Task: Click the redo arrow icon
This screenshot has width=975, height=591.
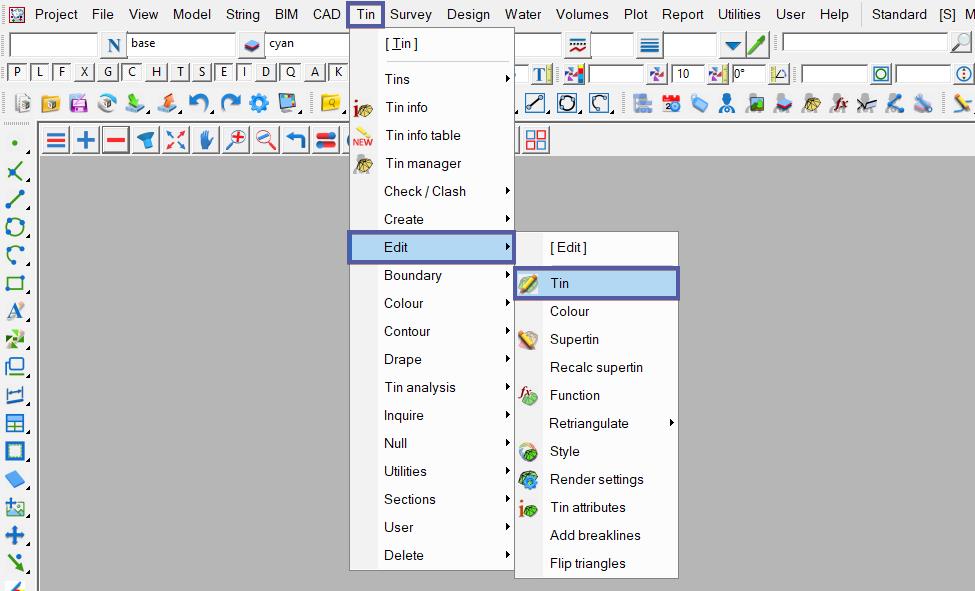Action: point(230,103)
